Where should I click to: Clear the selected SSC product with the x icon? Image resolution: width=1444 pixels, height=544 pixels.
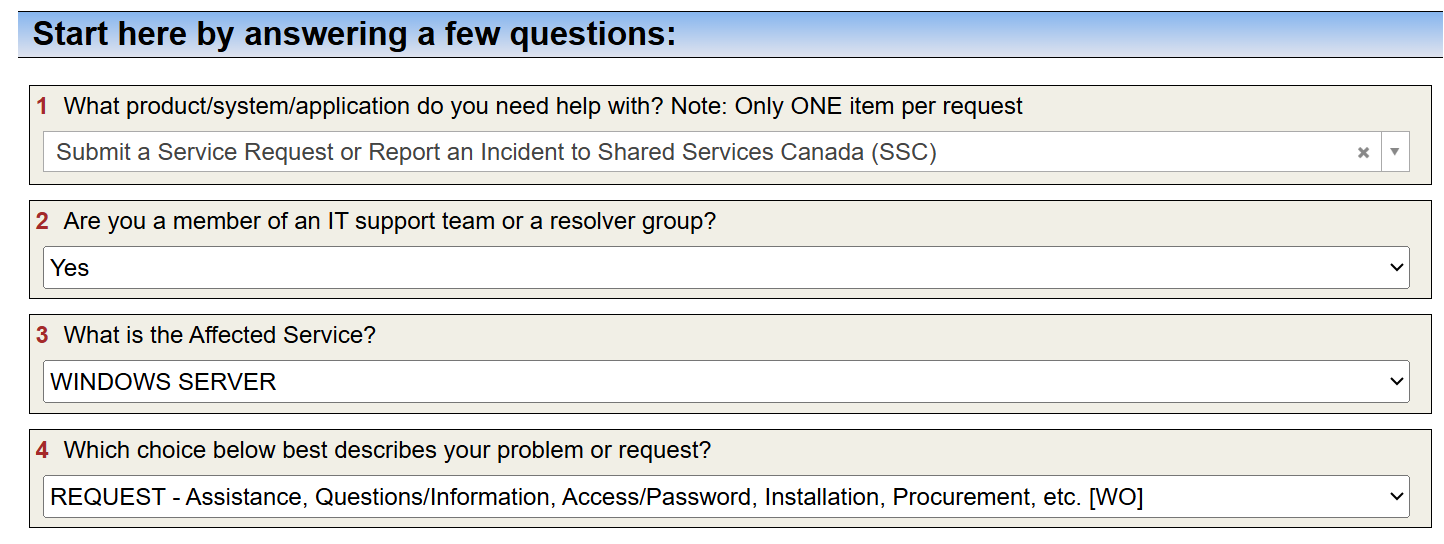tap(1363, 153)
